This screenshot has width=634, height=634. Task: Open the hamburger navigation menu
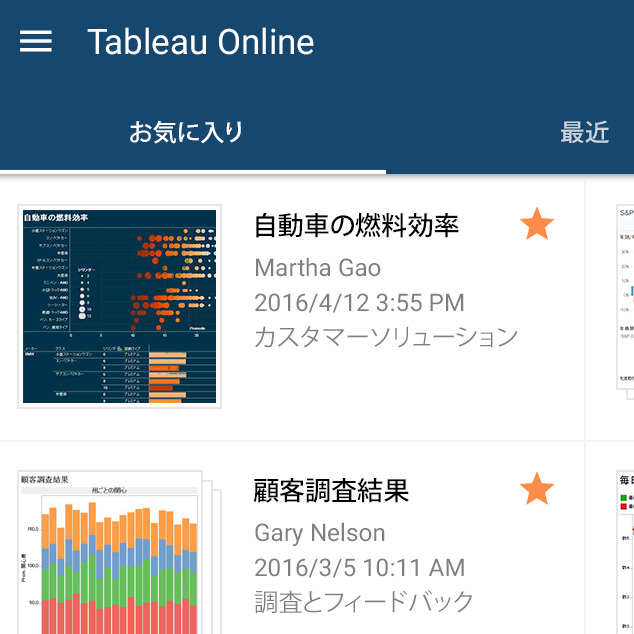click(x=36, y=41)
